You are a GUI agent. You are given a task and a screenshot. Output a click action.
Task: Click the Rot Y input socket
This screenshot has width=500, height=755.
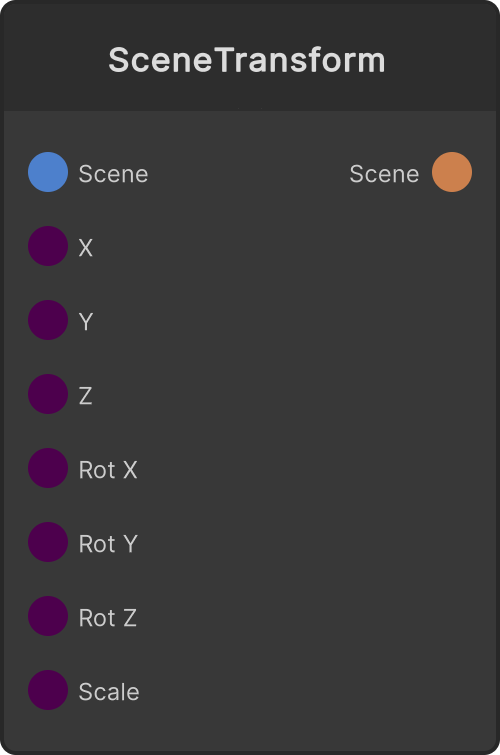coord(48,542)
